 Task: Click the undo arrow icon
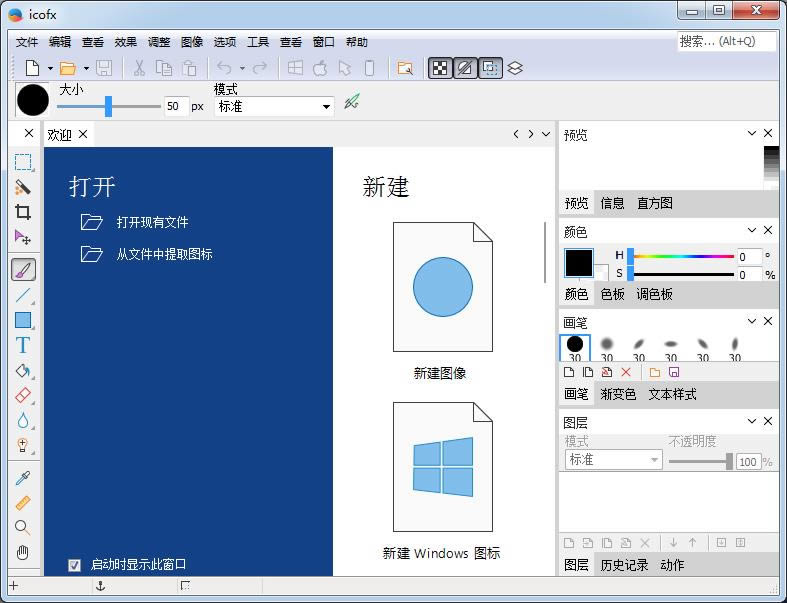(x=224, y=68)
